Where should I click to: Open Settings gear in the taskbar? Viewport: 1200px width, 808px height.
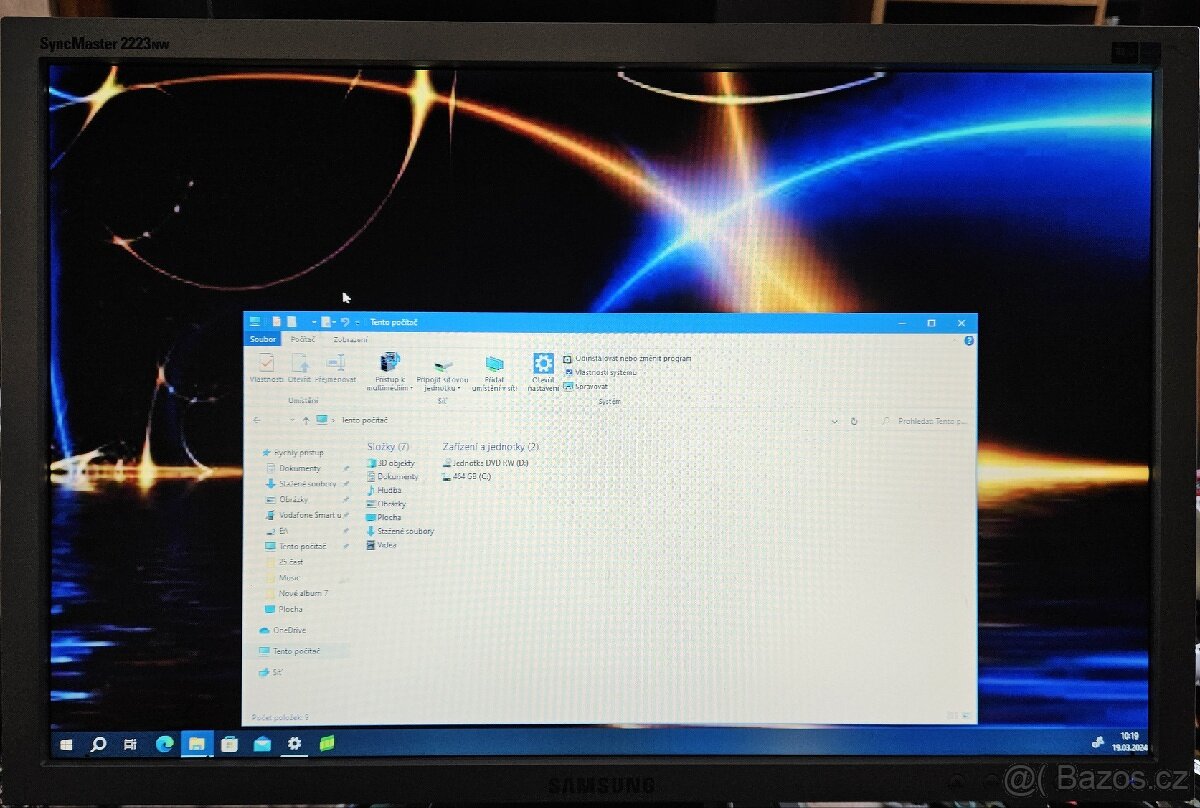point(294,744)
